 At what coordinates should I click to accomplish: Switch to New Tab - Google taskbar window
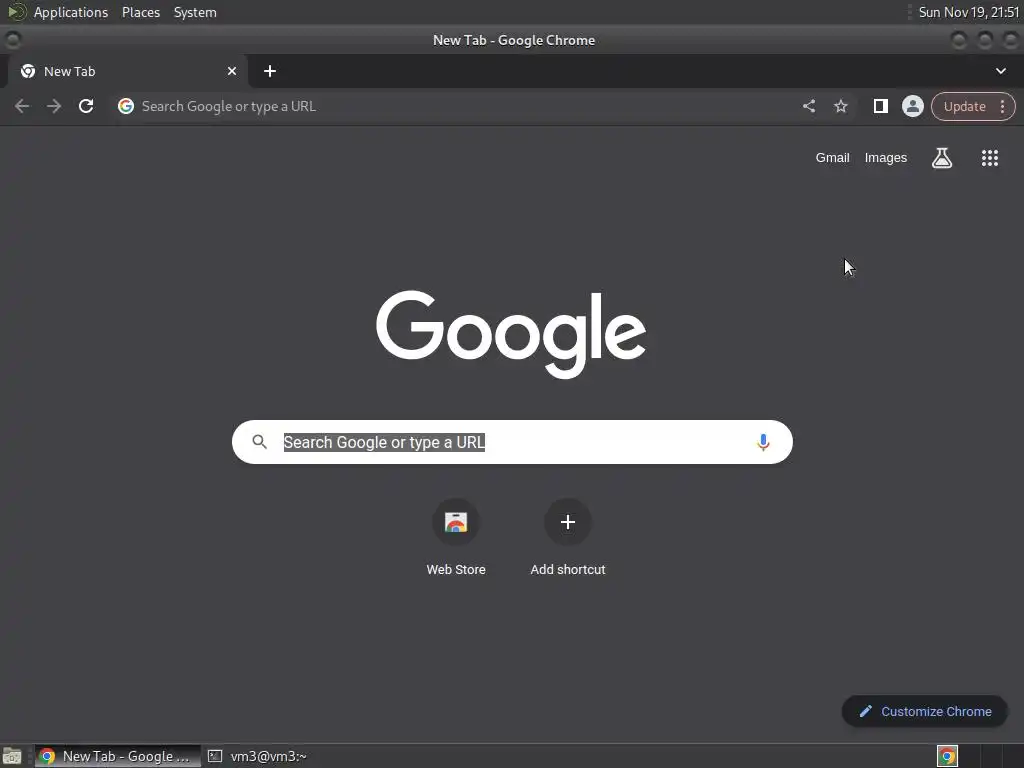click(118, 756)
